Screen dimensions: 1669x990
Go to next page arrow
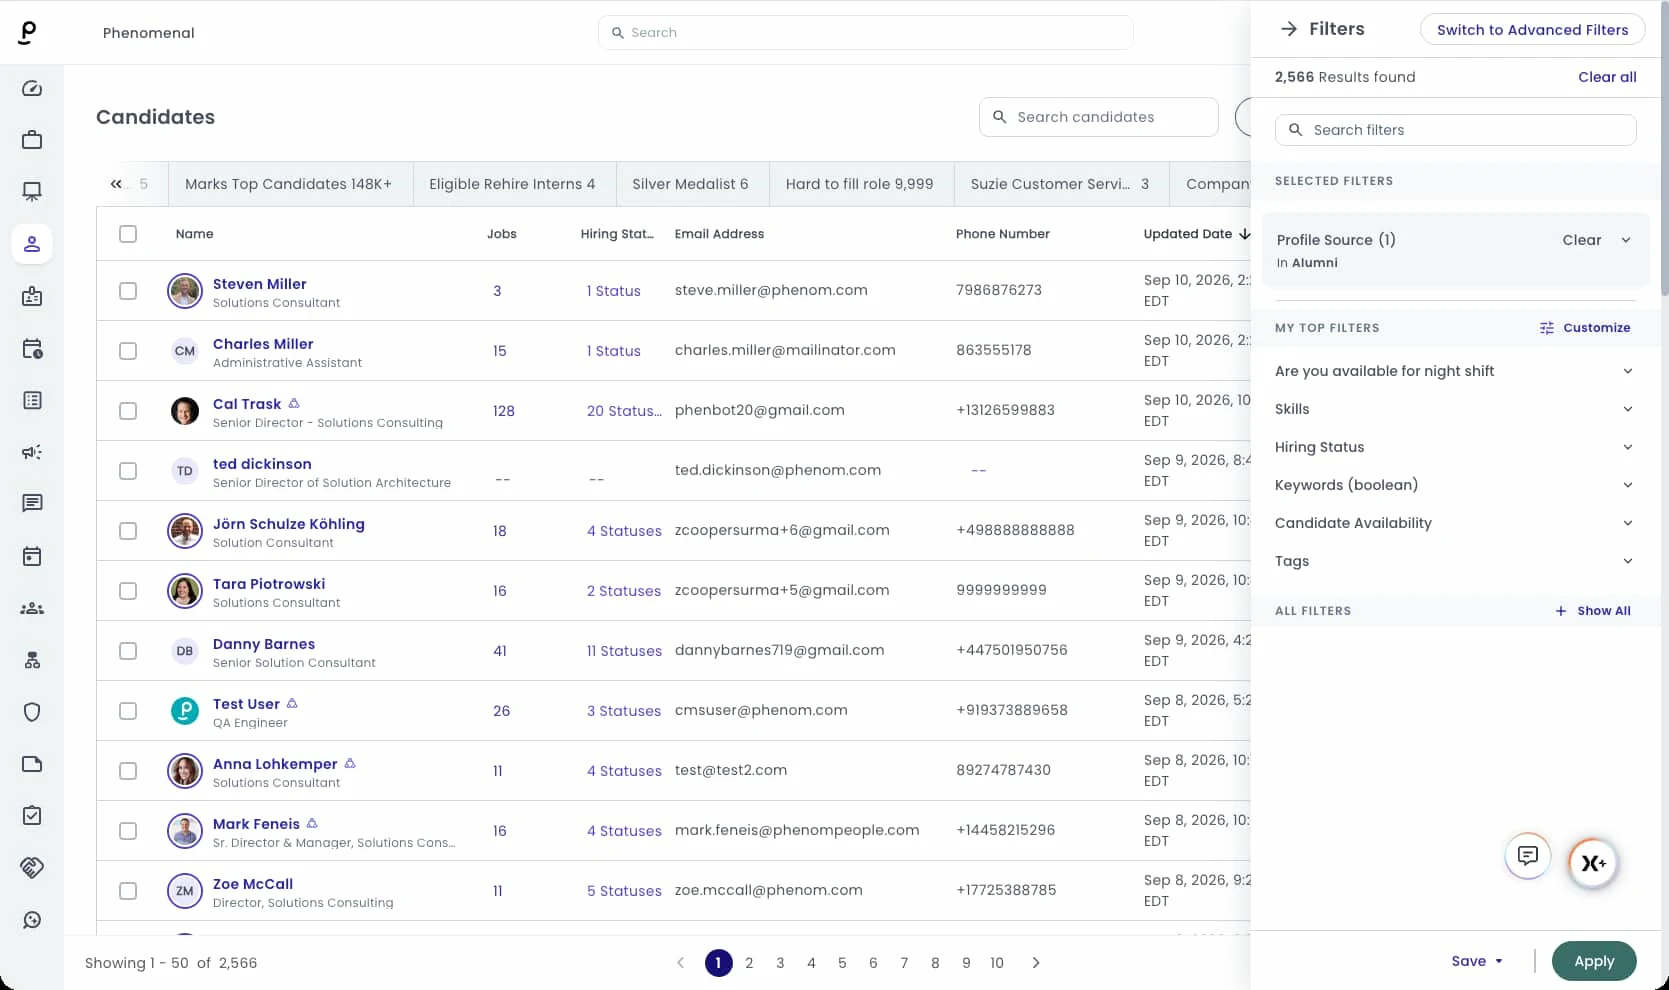click(x=1036, y=963)
